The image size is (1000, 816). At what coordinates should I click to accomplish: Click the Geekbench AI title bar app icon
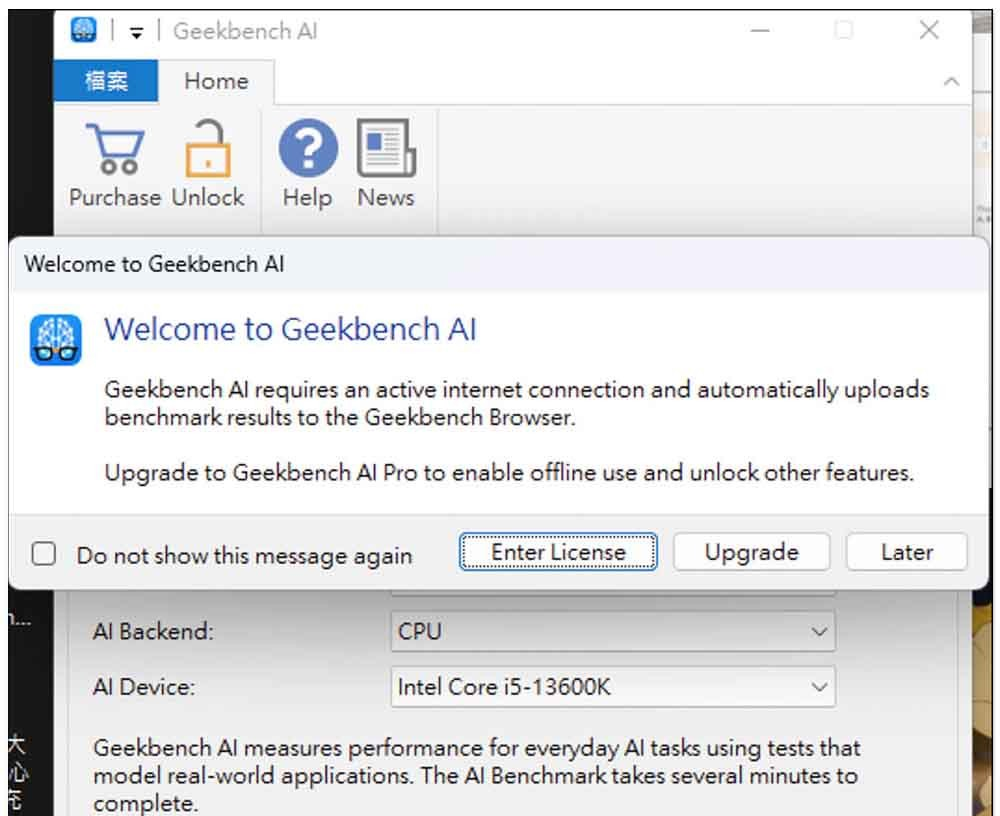click(x=84, y=30)
